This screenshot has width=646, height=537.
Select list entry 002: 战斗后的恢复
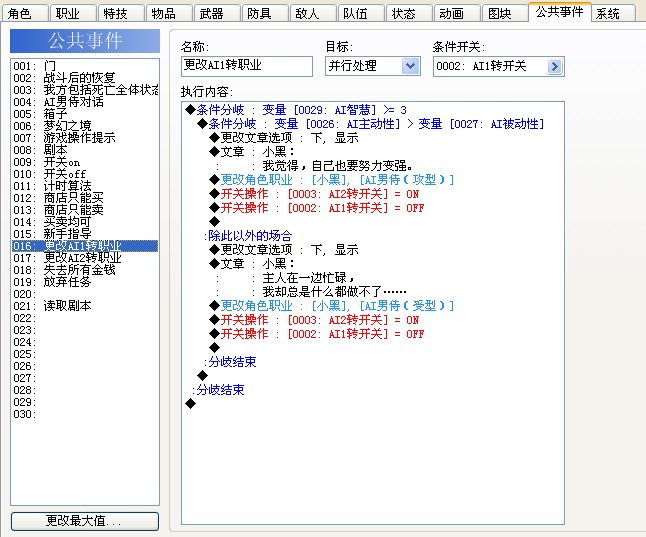coord(84,78)
